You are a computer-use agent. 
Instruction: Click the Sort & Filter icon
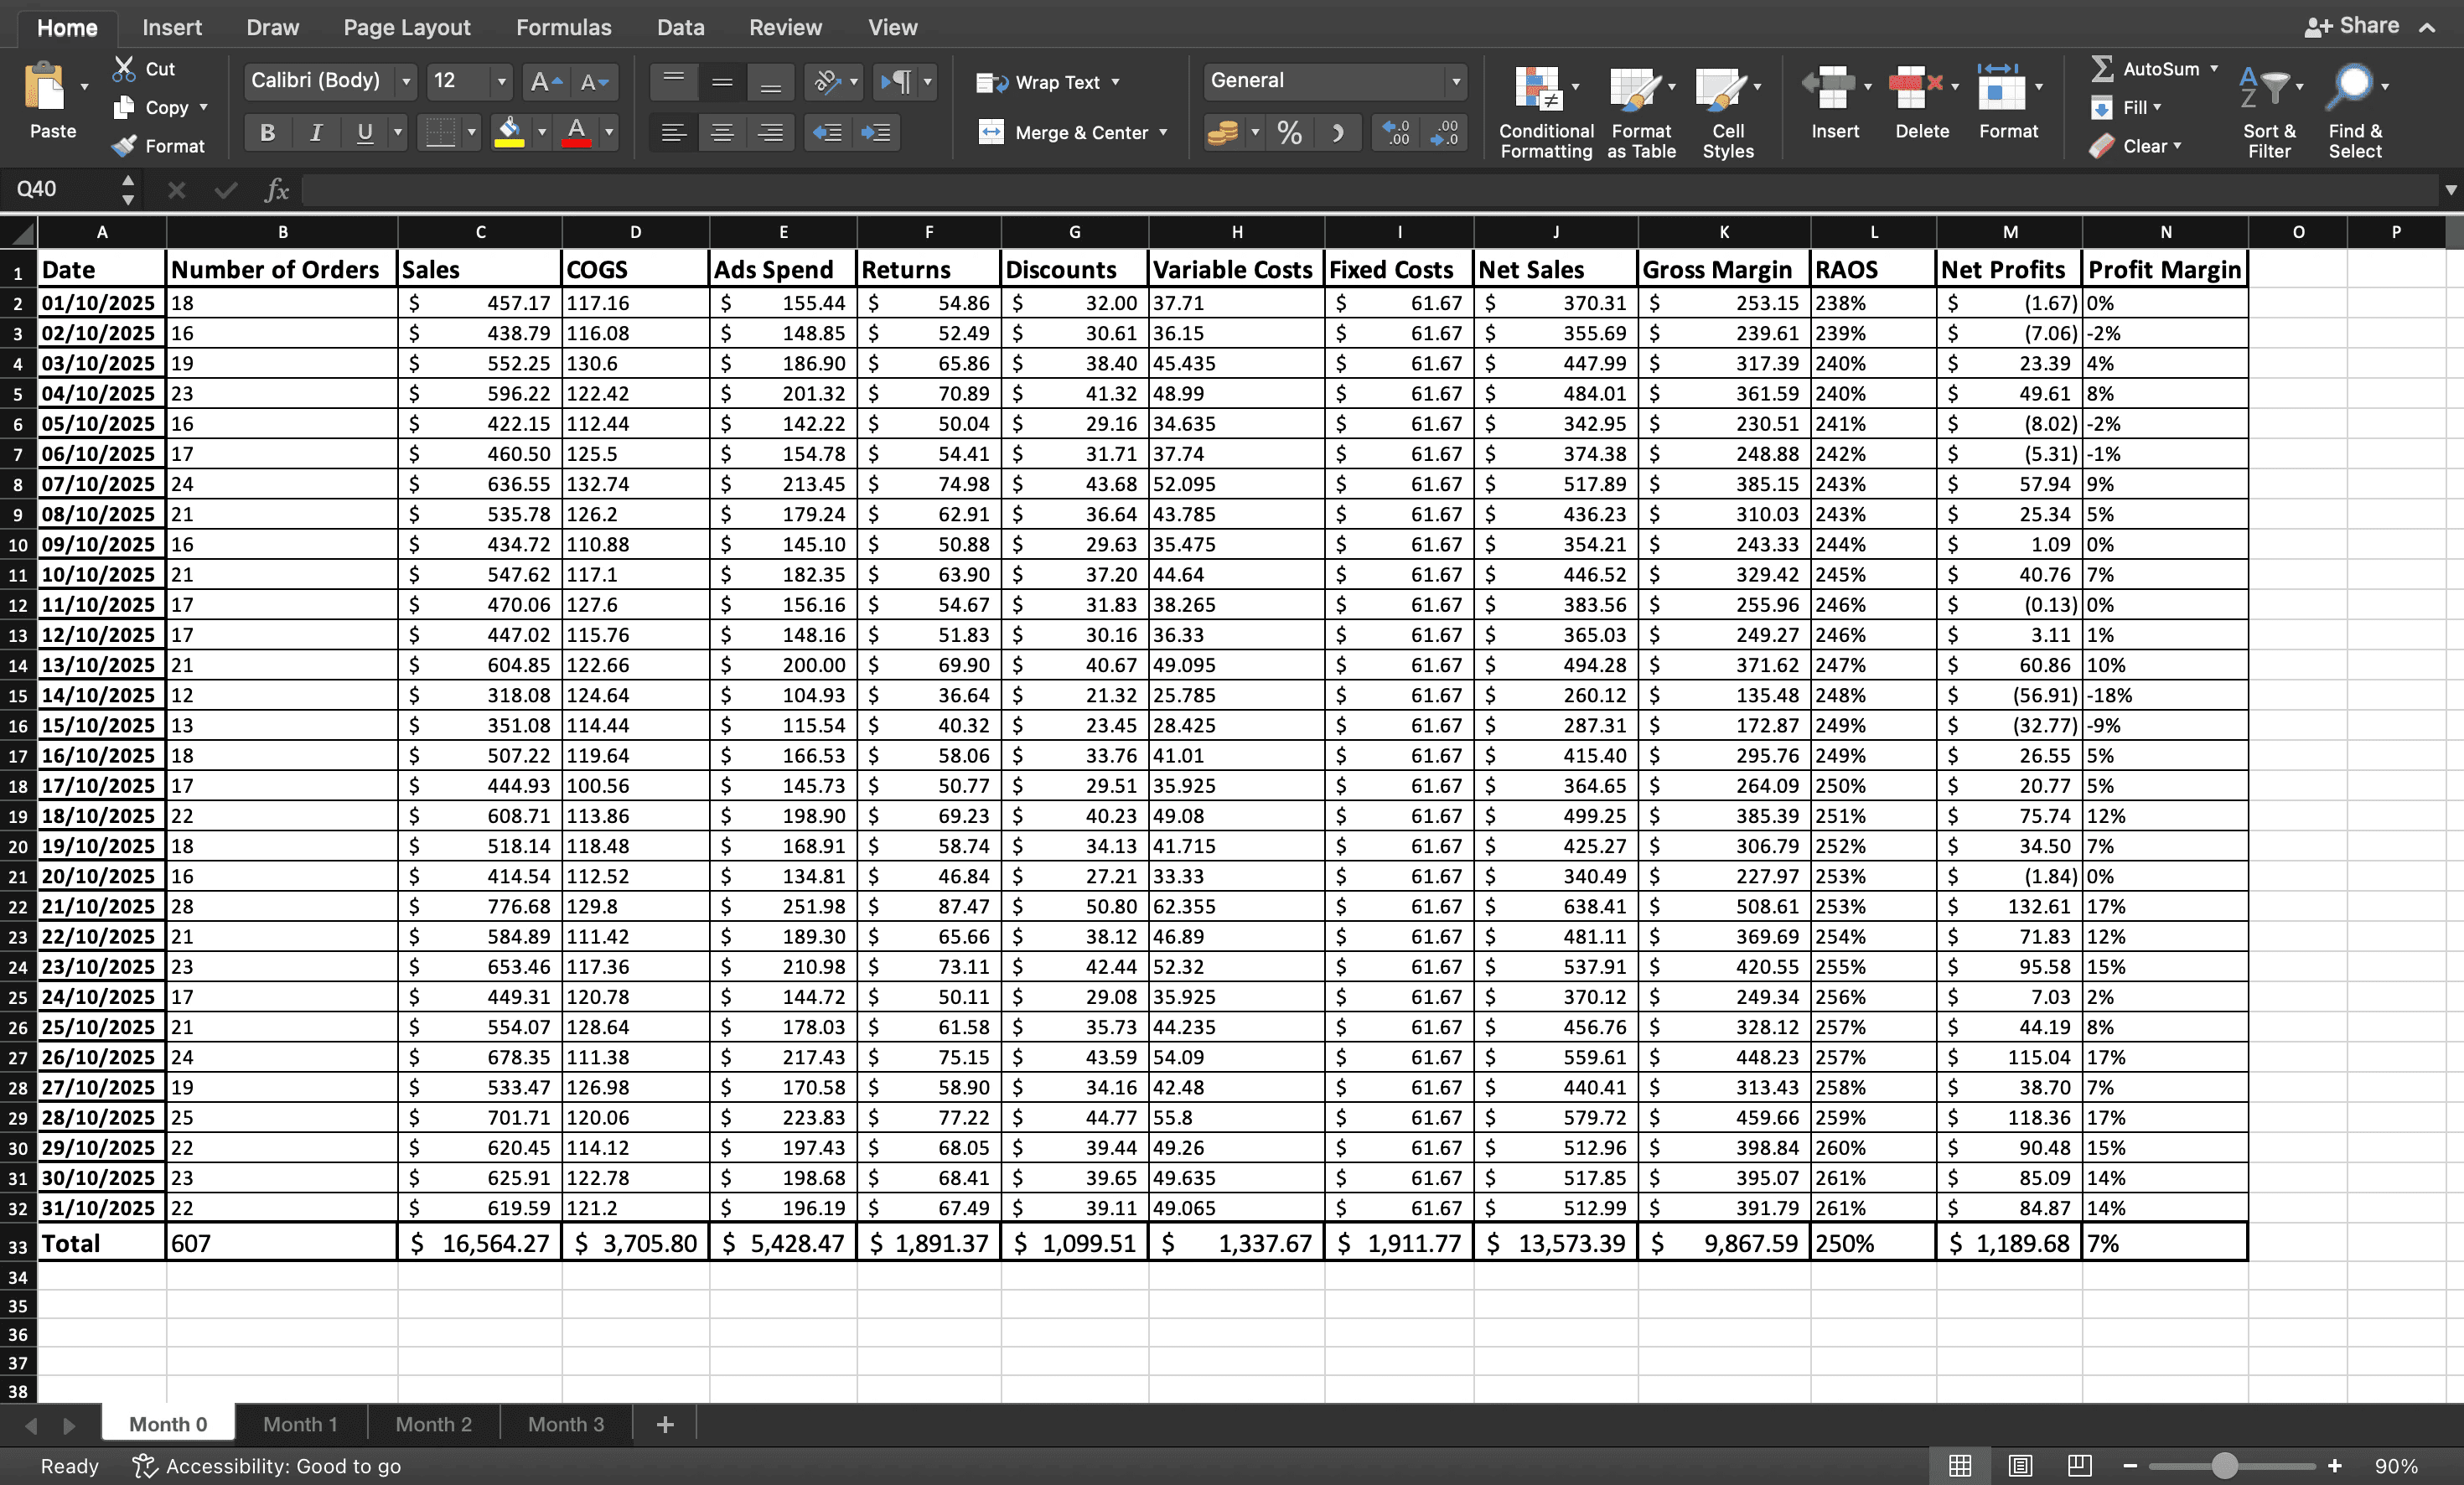tap(2266, 90)
